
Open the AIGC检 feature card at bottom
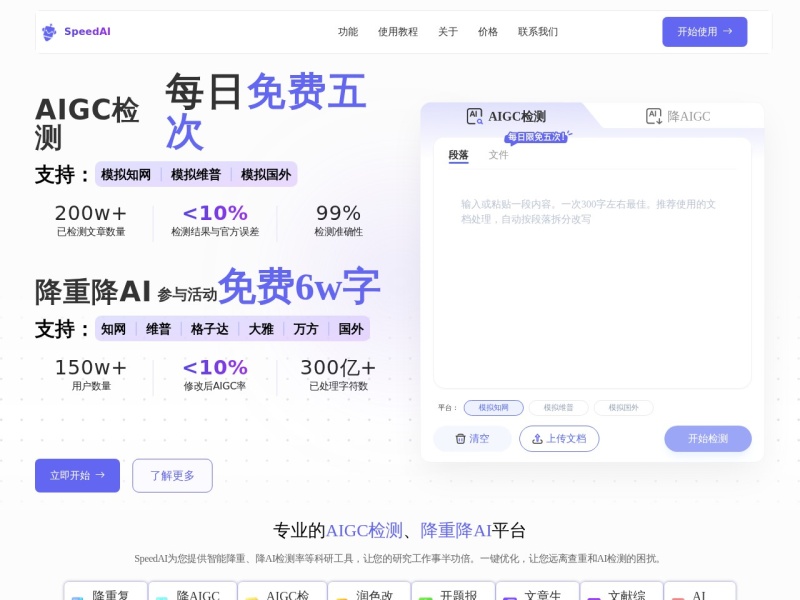tap(282, 592)
